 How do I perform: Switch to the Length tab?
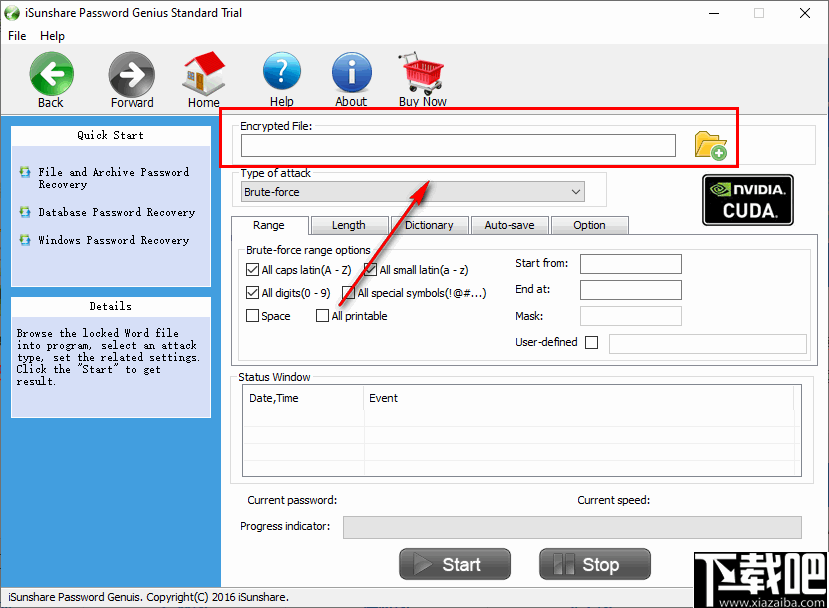pyautogui.click(x=349, y=225)
